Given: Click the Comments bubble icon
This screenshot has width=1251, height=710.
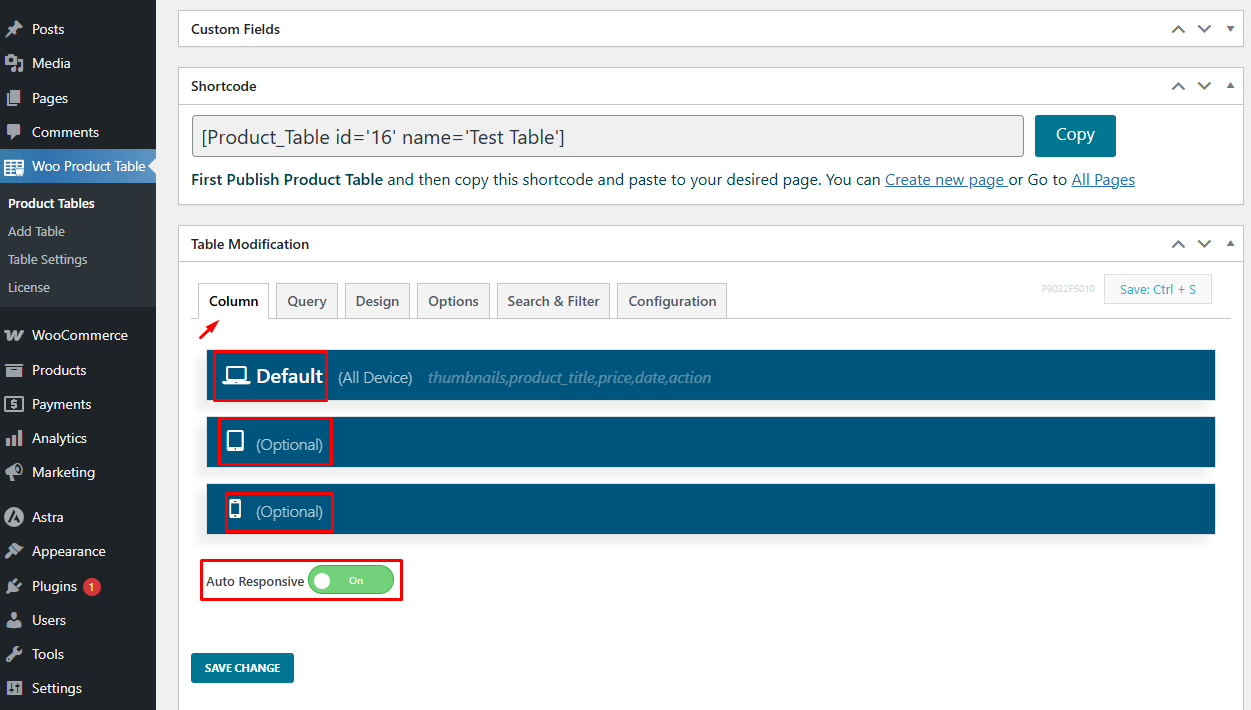Looking at the screenshot, I should (14, 132).
